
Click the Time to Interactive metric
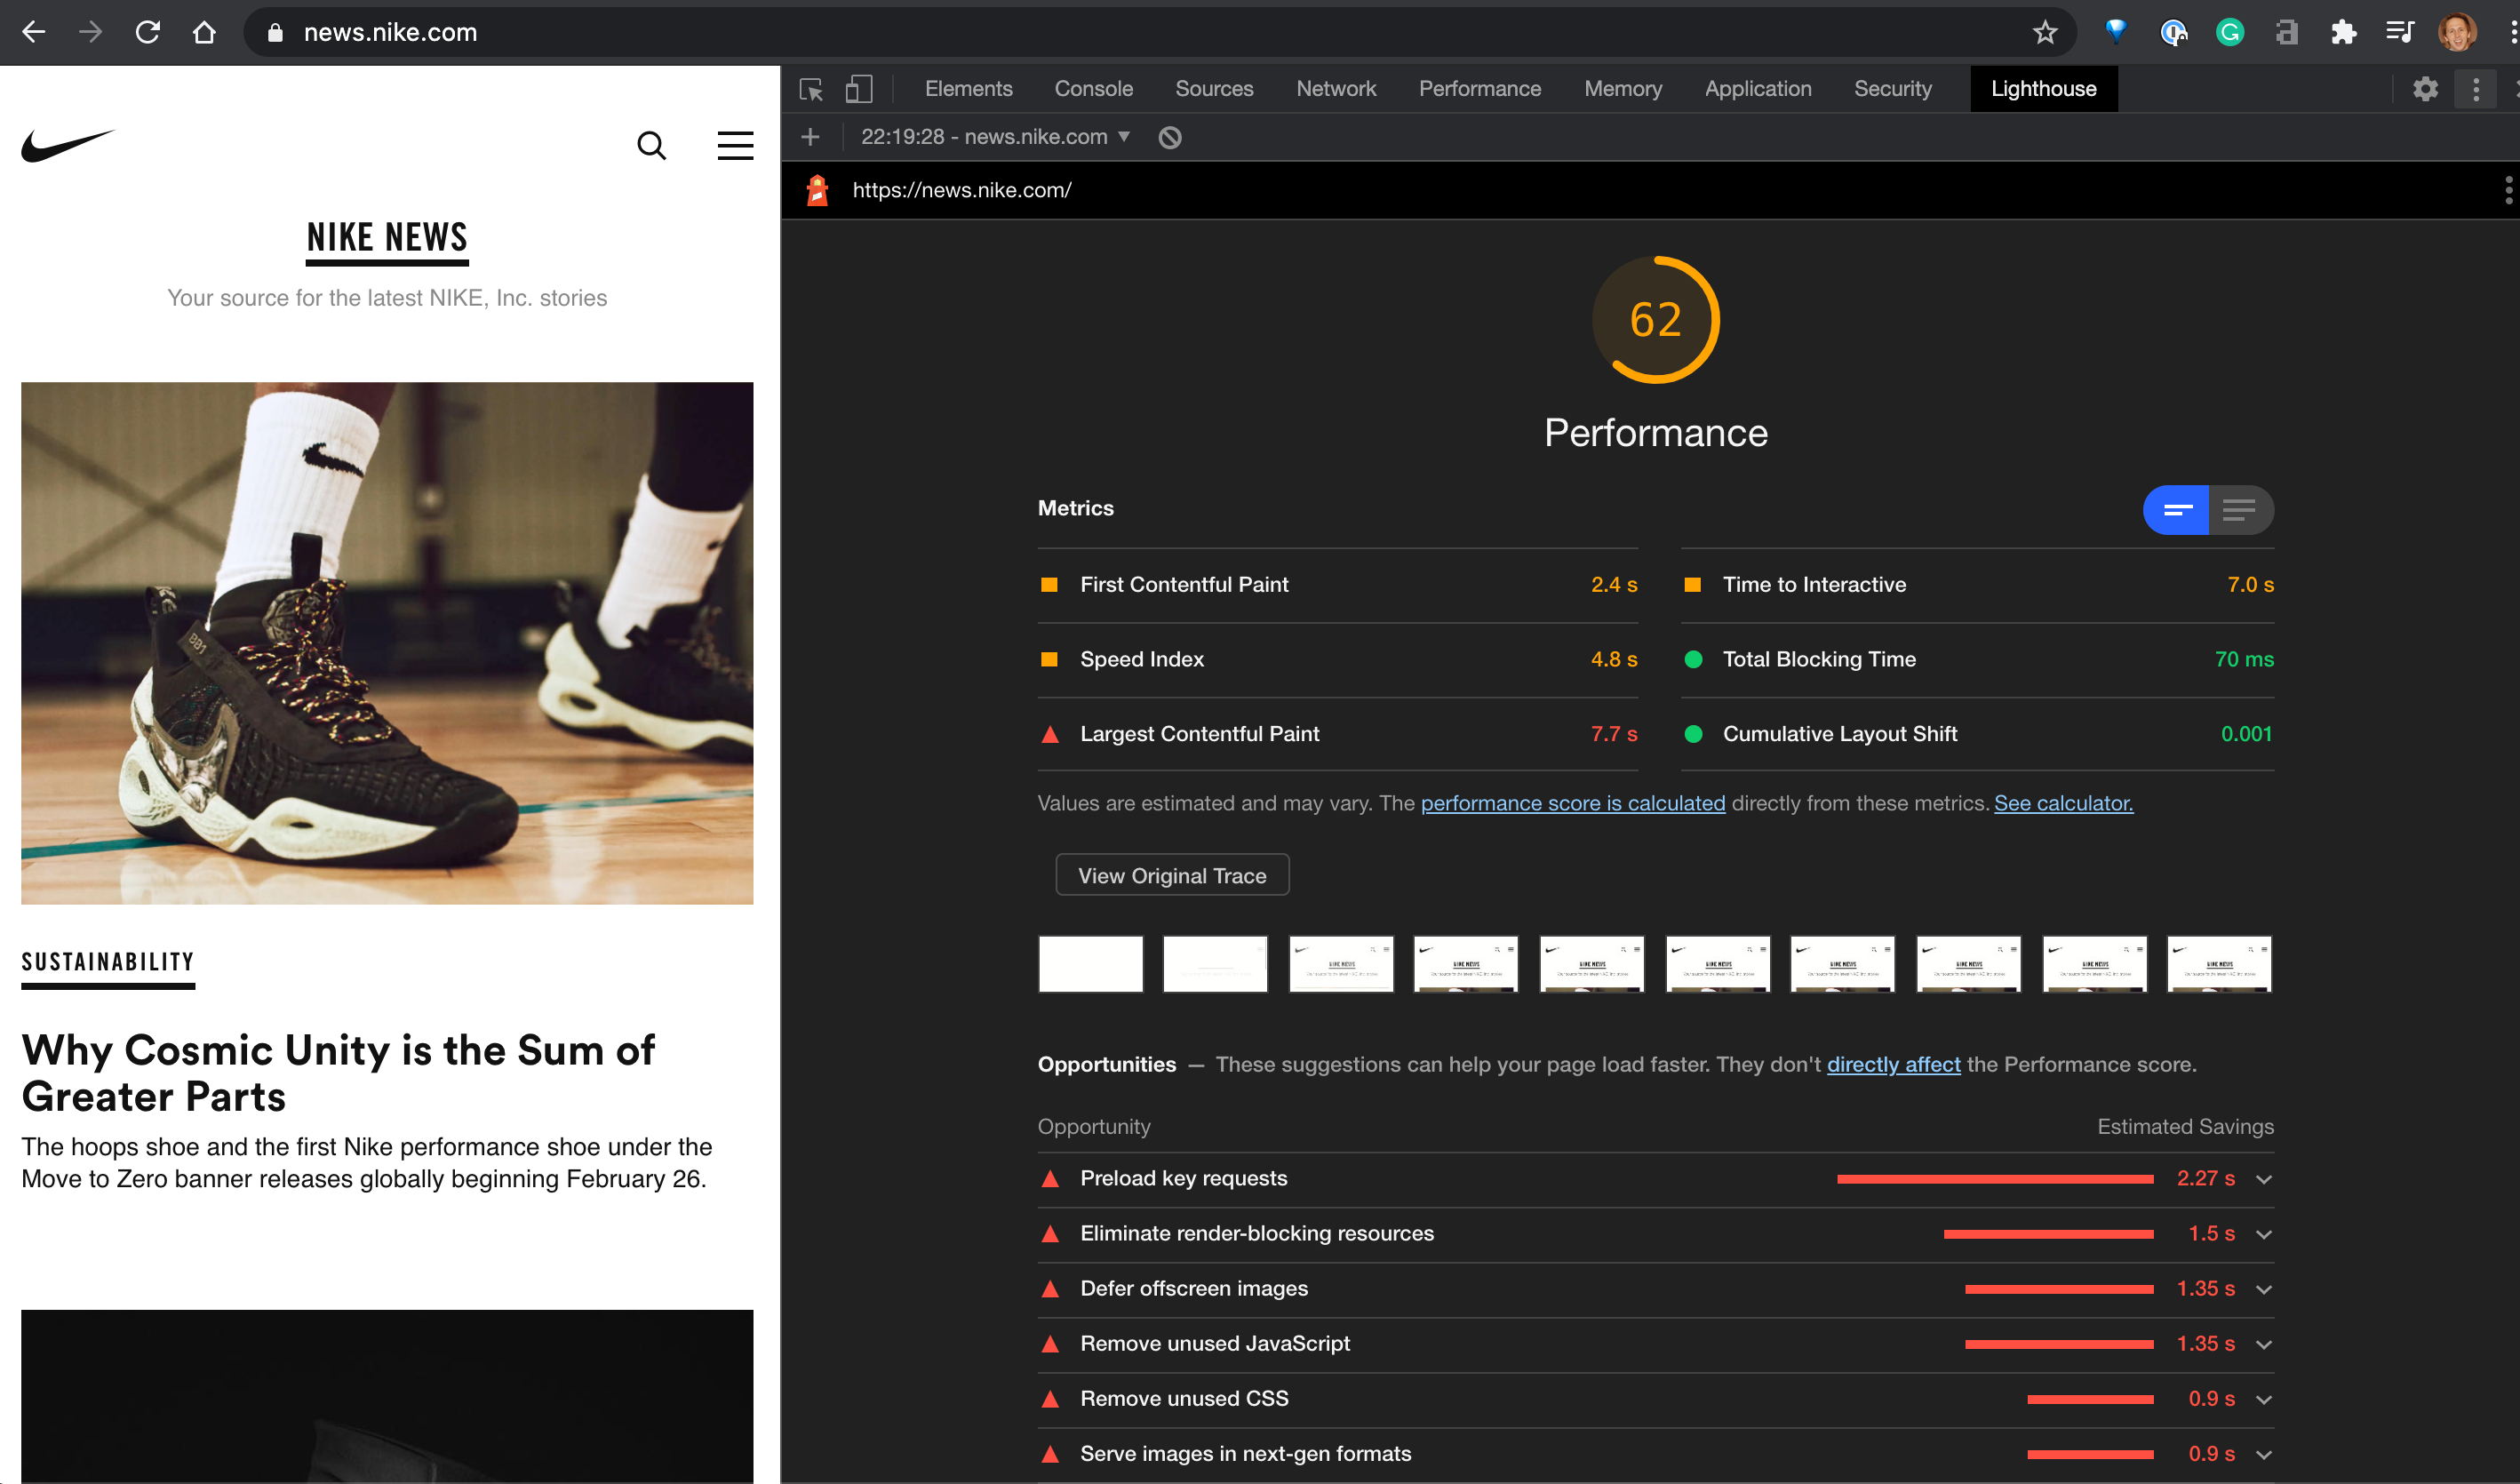(x=1978, y=585)
